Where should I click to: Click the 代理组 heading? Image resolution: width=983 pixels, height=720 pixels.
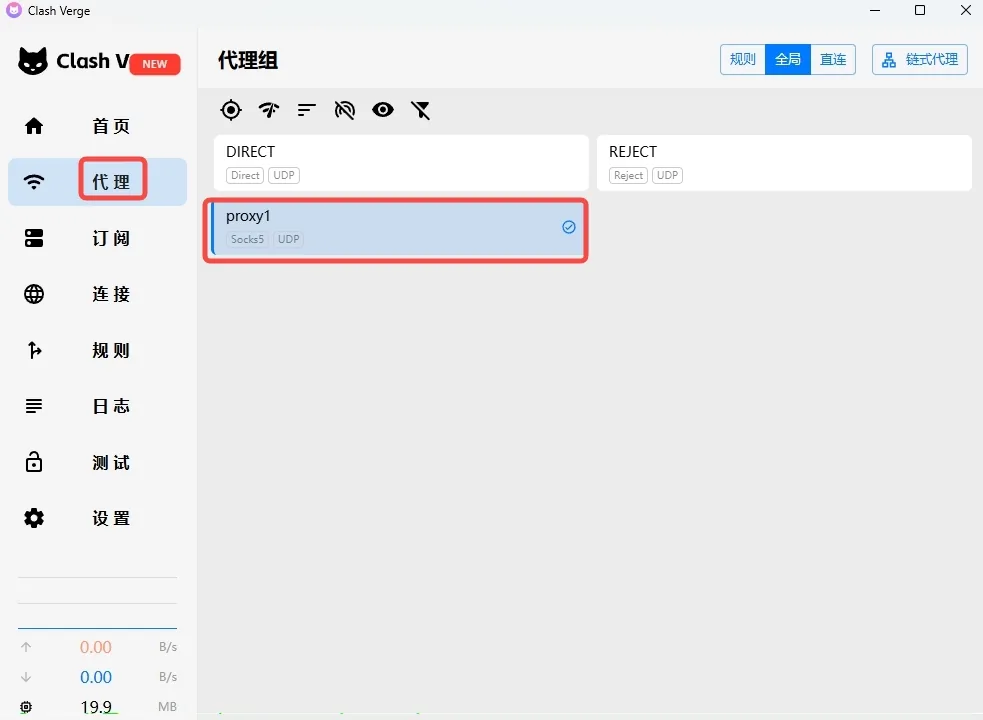pyautogui.click(x=248, y=60)
